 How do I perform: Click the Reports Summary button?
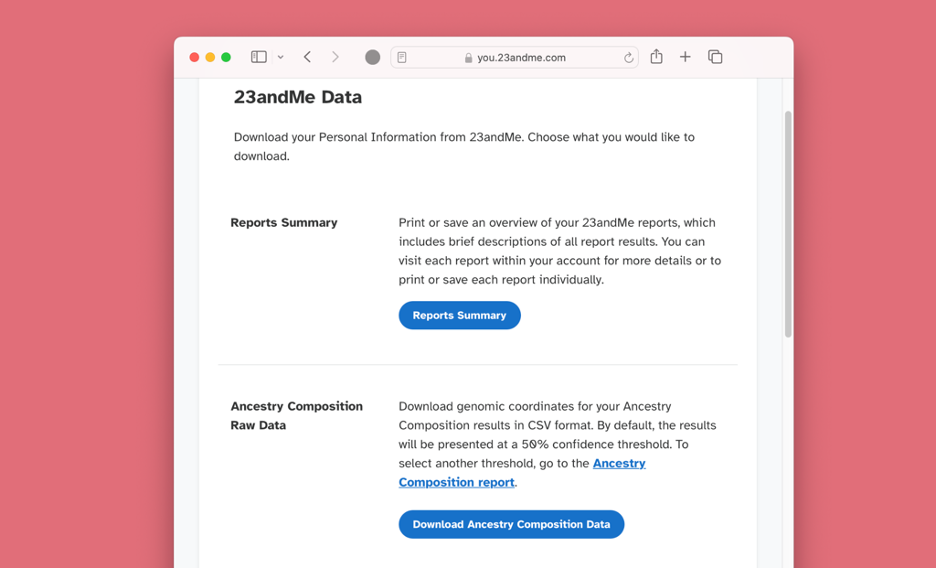click(x=459, y=315)
